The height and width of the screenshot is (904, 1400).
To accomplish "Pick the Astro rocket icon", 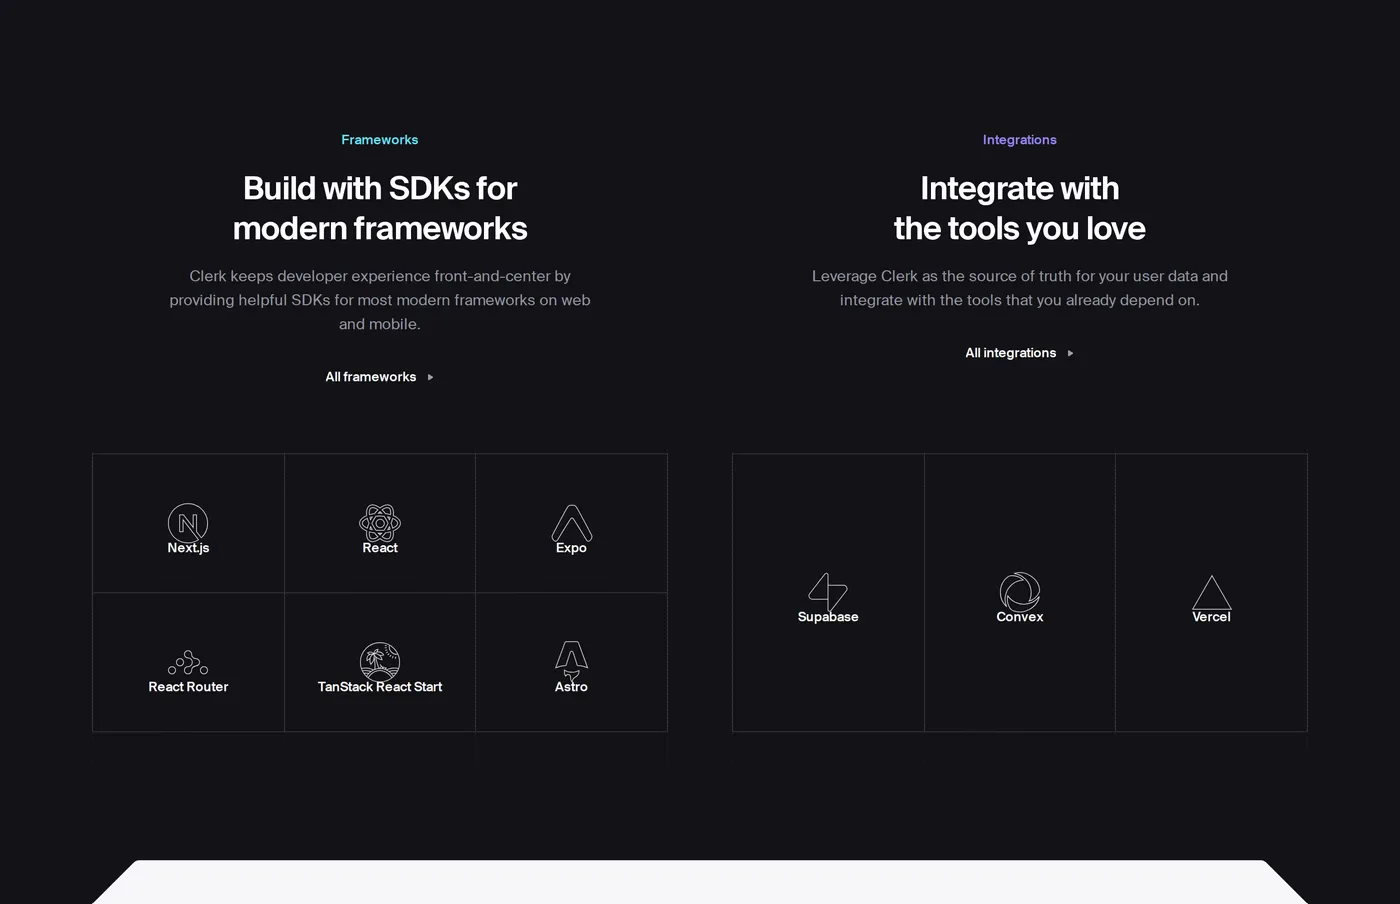I will coord(572,662).
